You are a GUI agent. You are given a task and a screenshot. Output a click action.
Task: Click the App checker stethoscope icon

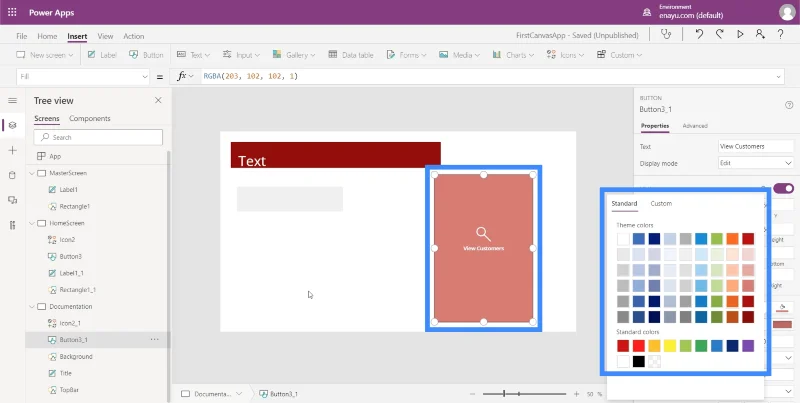666,34
